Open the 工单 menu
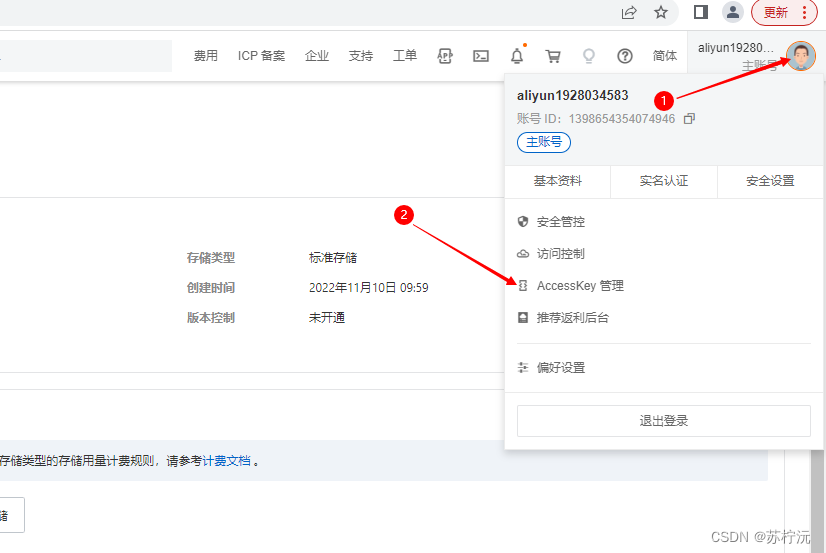Screen dimensions: 826x553 405,55
